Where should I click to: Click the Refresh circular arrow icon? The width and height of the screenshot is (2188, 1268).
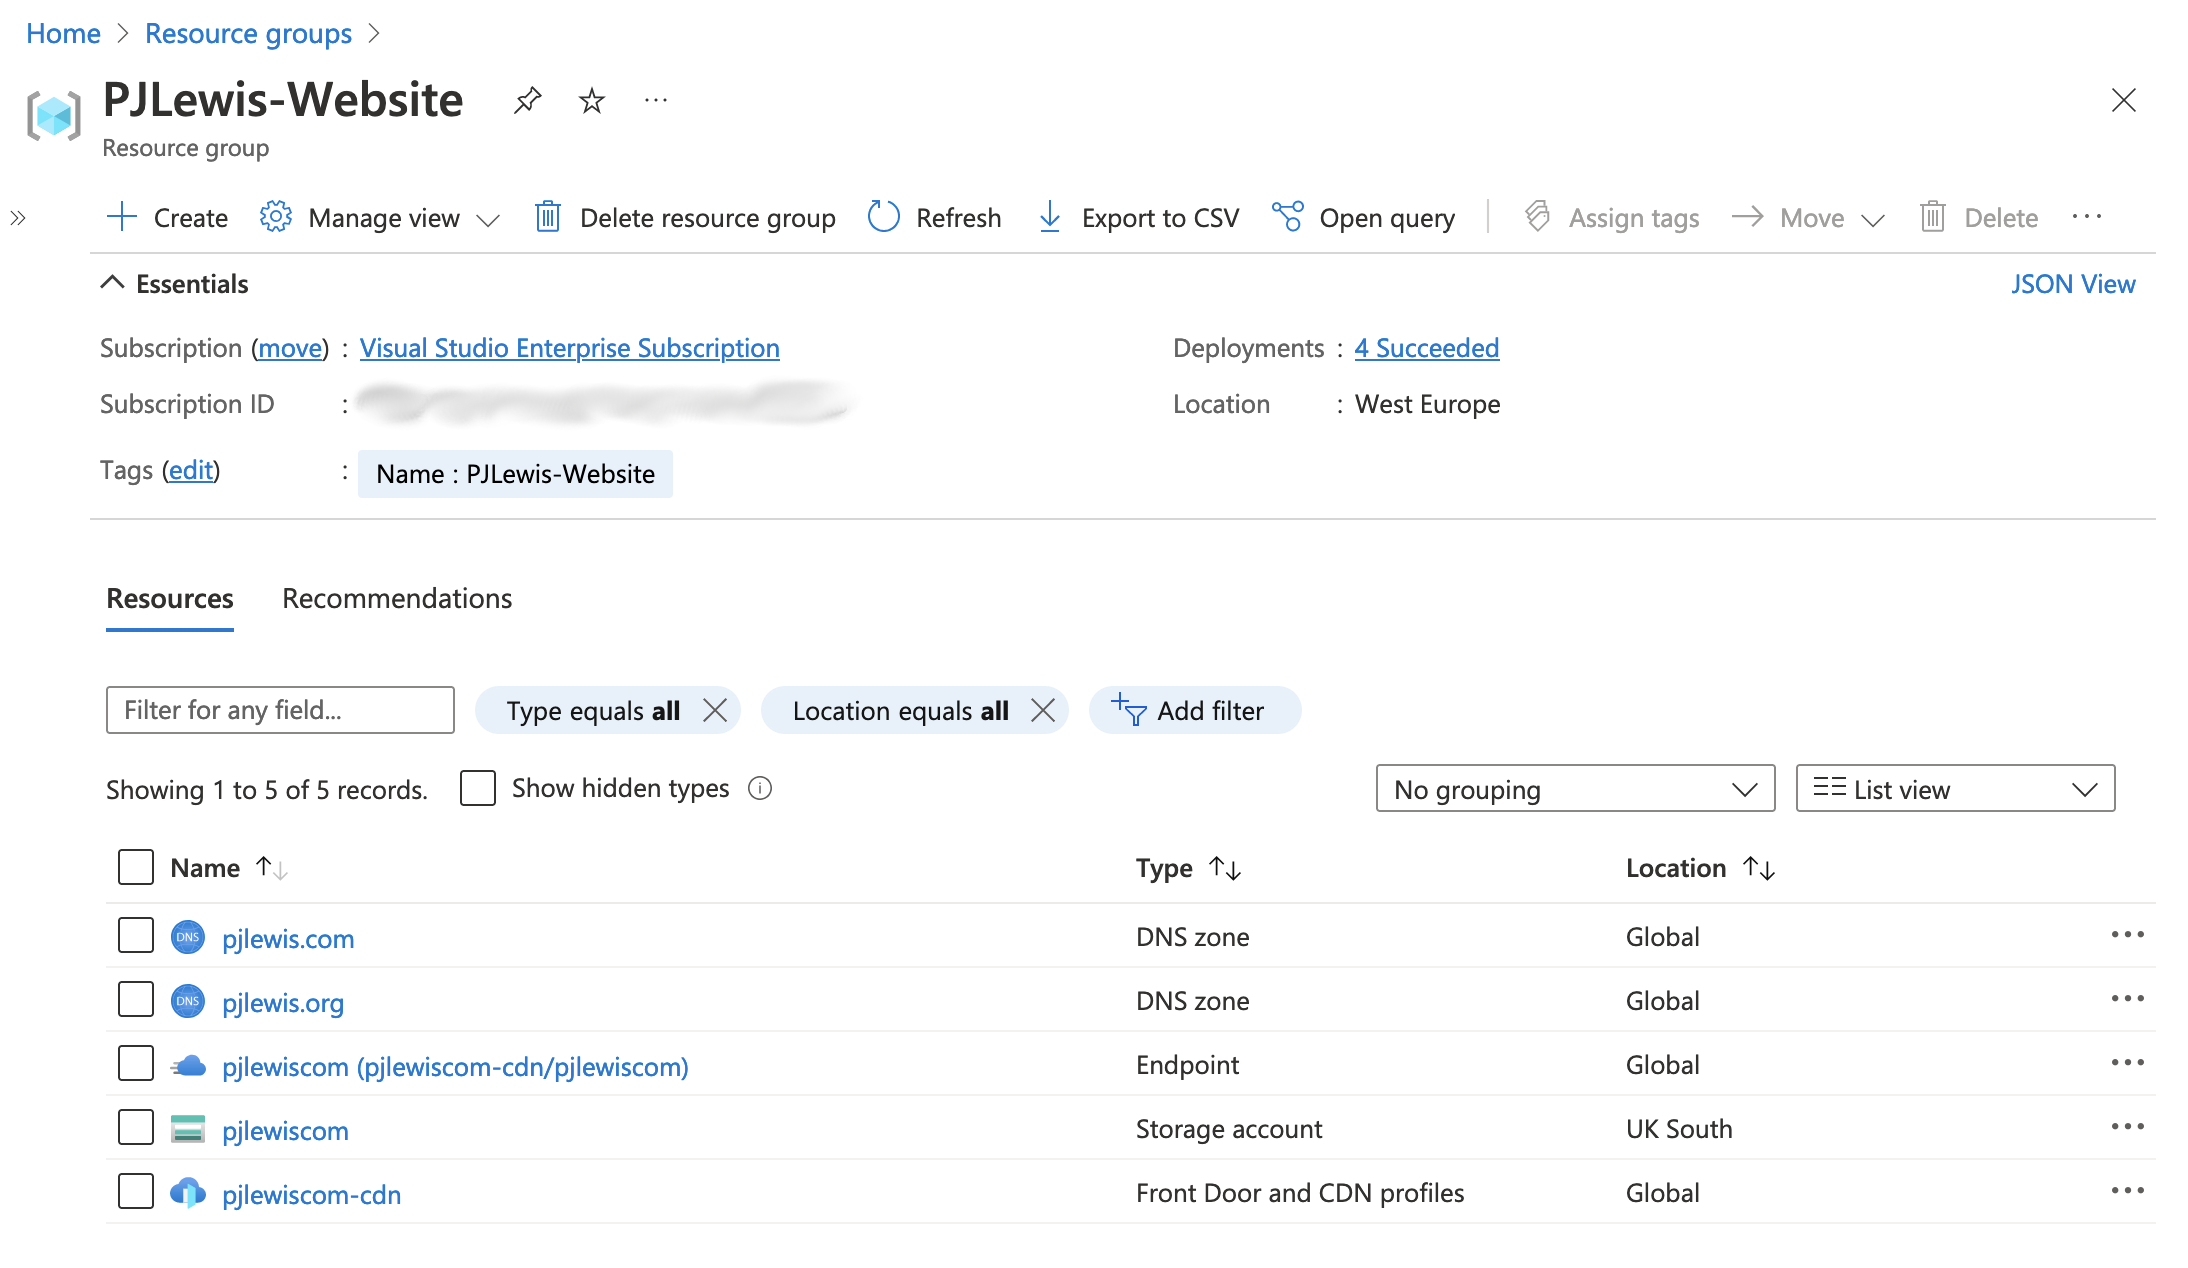click(884, 217)
